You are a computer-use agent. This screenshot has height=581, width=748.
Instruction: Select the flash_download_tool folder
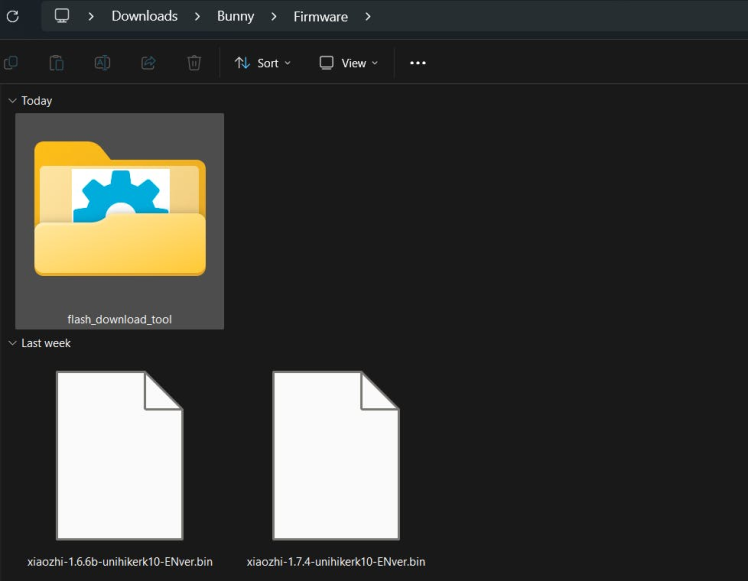click(120, 222)
